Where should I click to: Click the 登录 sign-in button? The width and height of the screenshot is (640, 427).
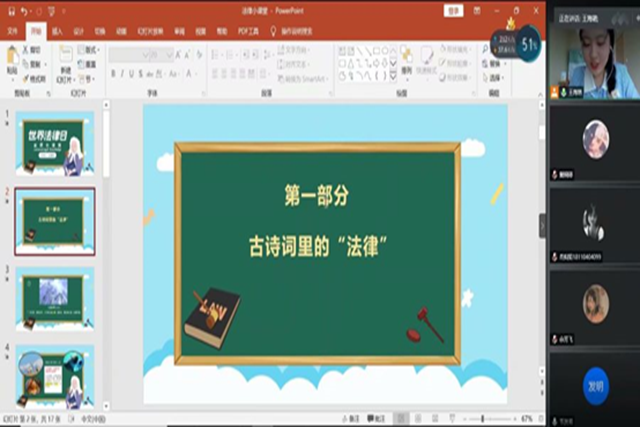453,11
